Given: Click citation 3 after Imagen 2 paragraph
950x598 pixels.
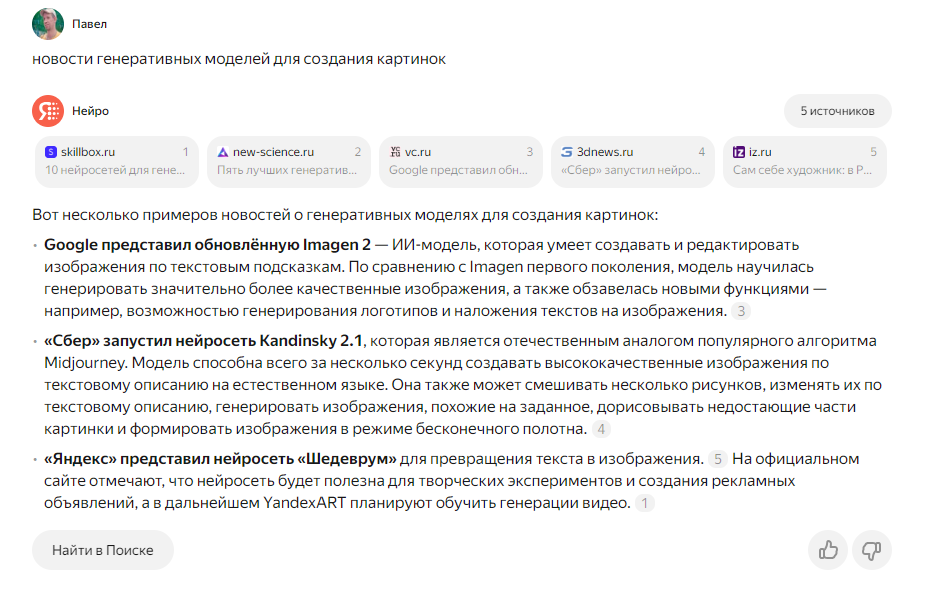Looking at the screenshot, I should tap(741, 311).
